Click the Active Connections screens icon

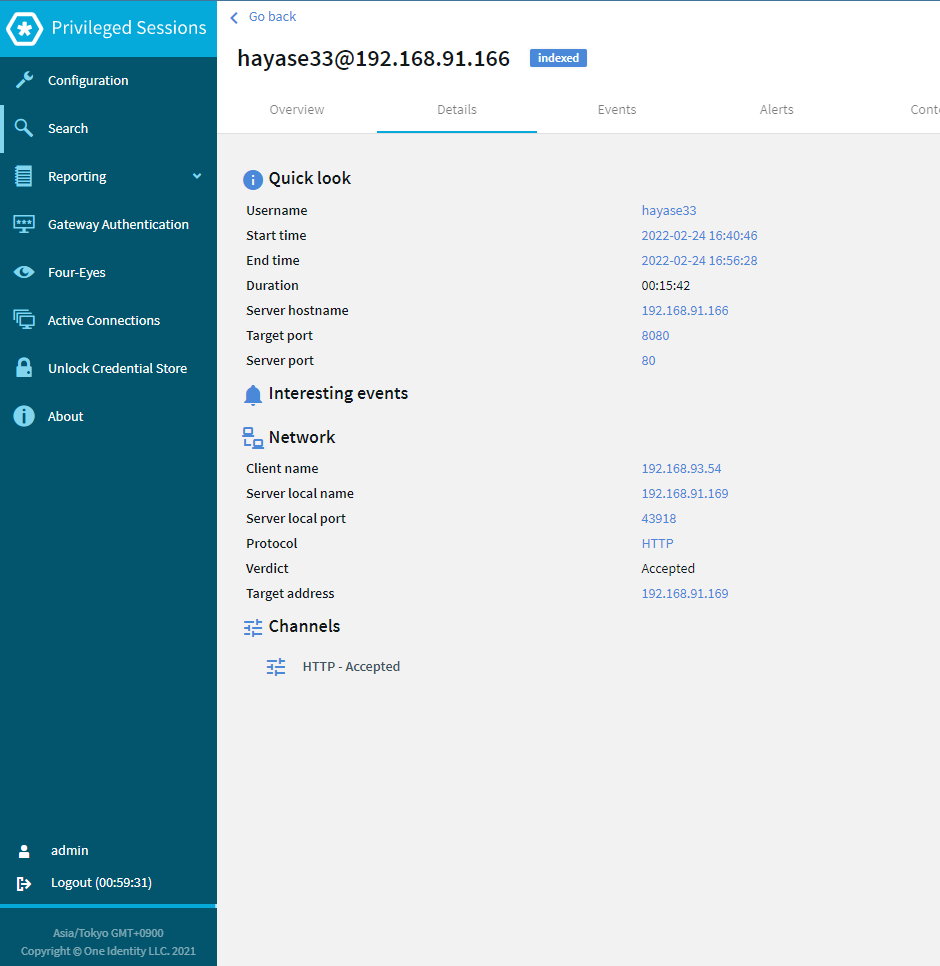[x=24, y=320]
